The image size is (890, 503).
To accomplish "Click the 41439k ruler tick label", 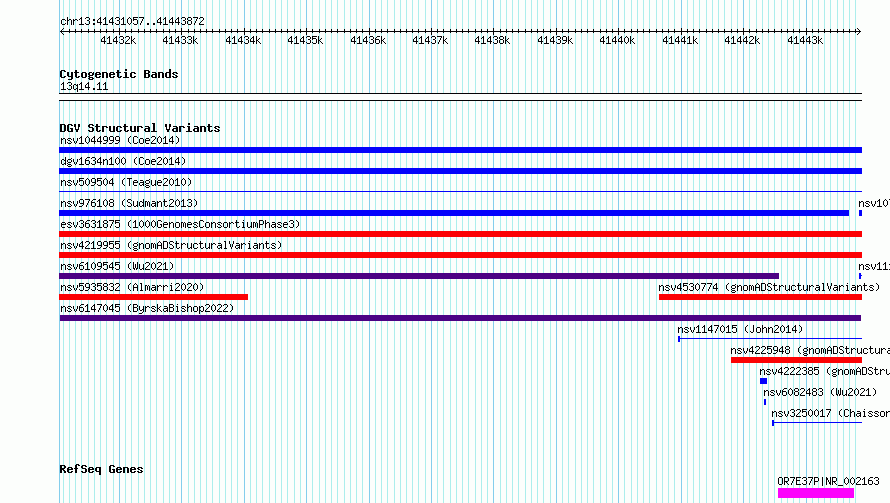I will (555, 41).
